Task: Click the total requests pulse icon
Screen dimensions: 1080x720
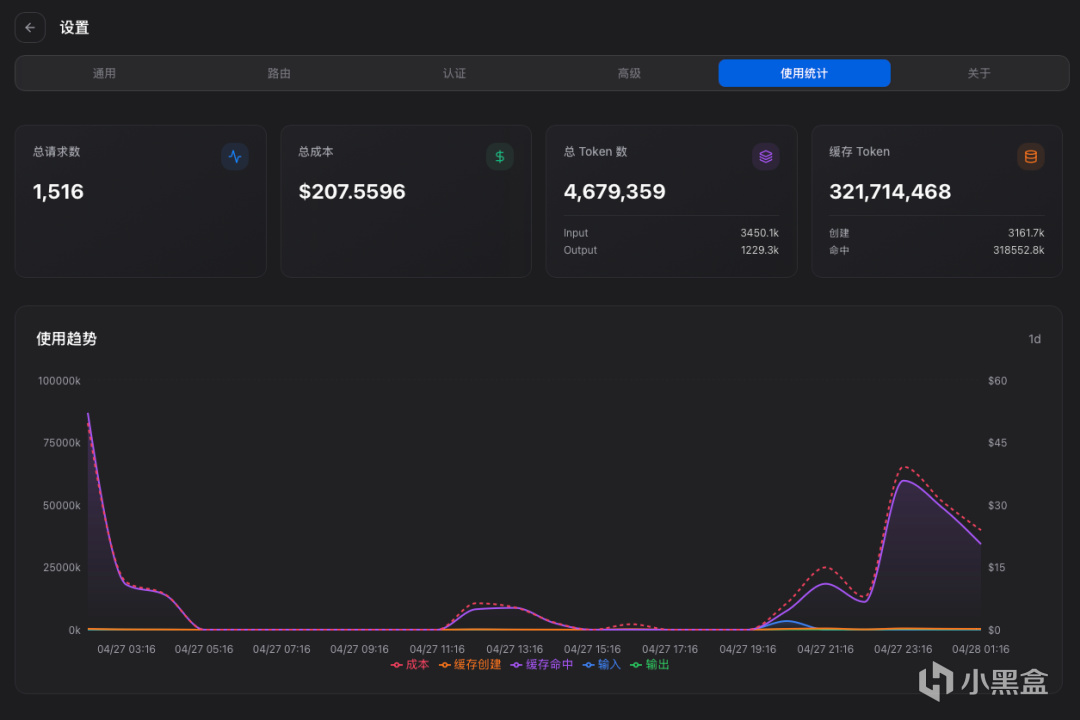Action: tap(235, 156)
